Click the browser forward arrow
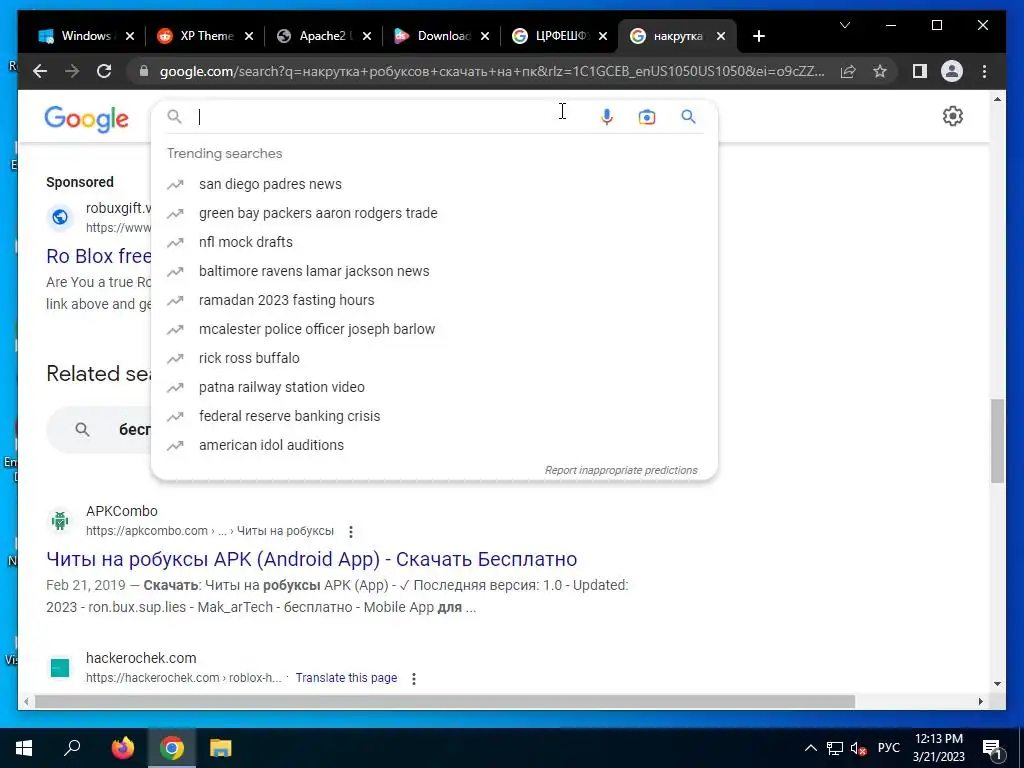 click(x=72, y=71)
